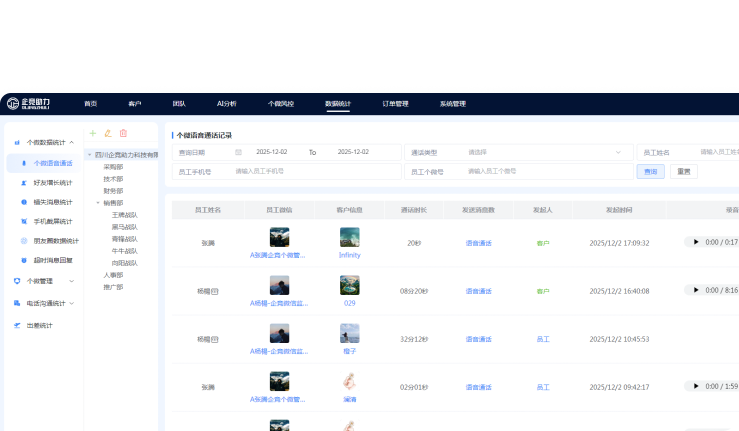
Task: Open the AI分析 top navigation tab
Action: point(227,103)
